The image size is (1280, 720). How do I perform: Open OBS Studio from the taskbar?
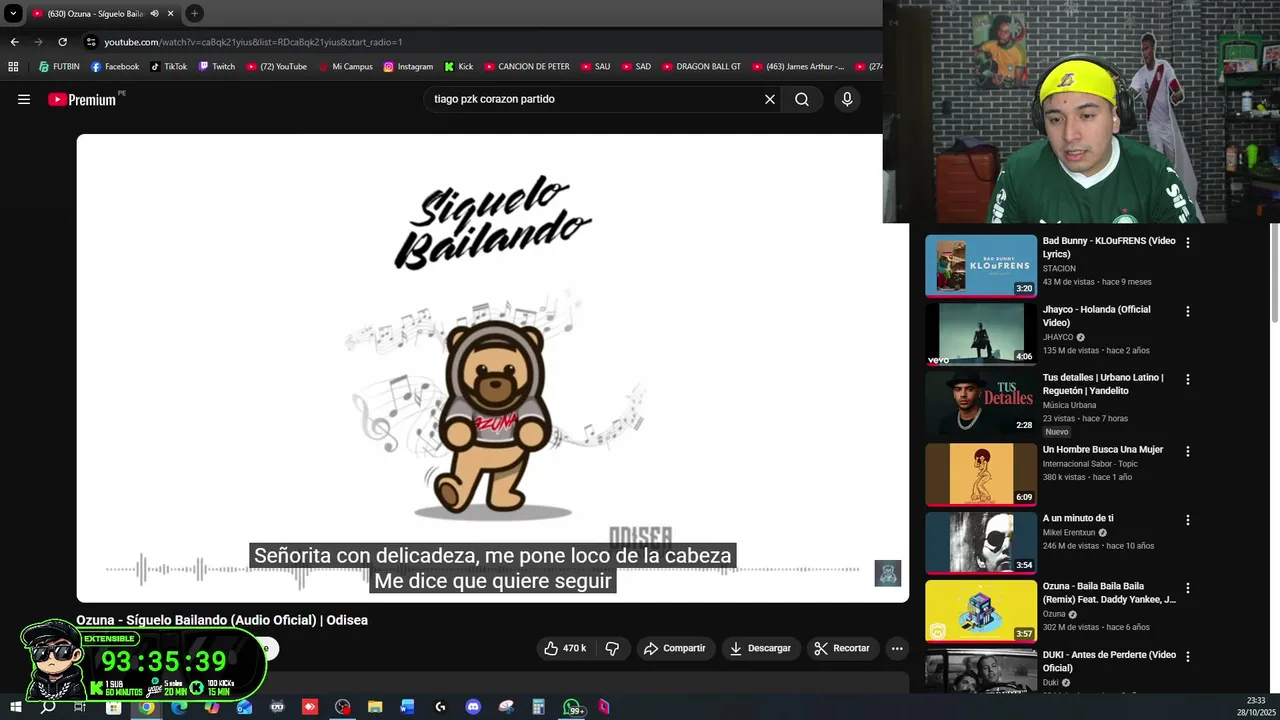(x=343, y=707)
